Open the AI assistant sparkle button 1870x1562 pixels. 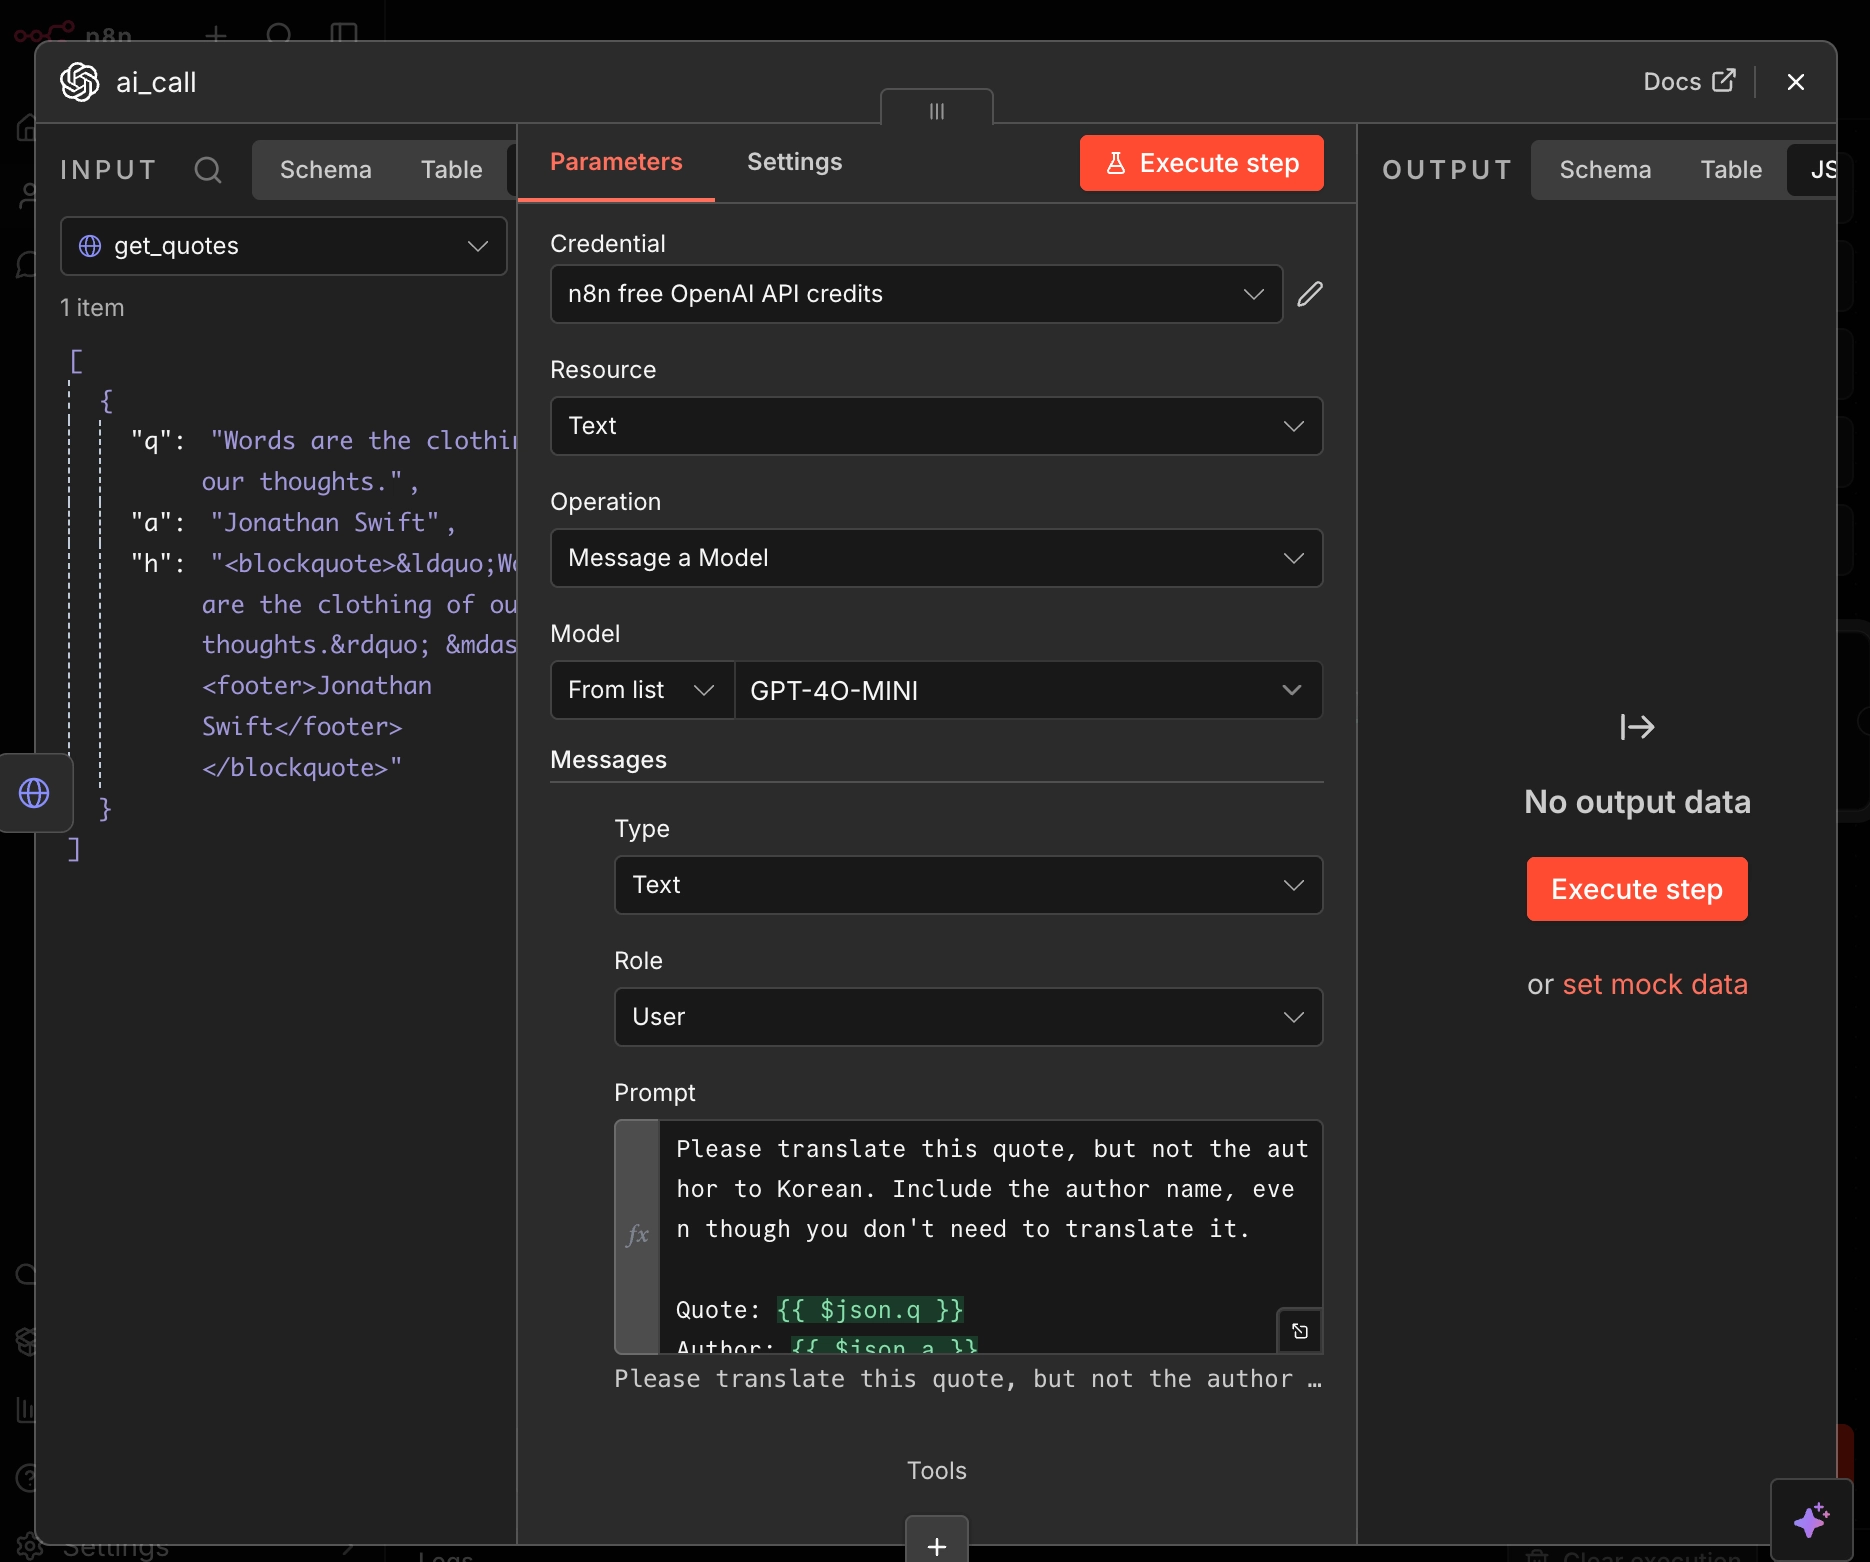(x=1812, y=1520)
